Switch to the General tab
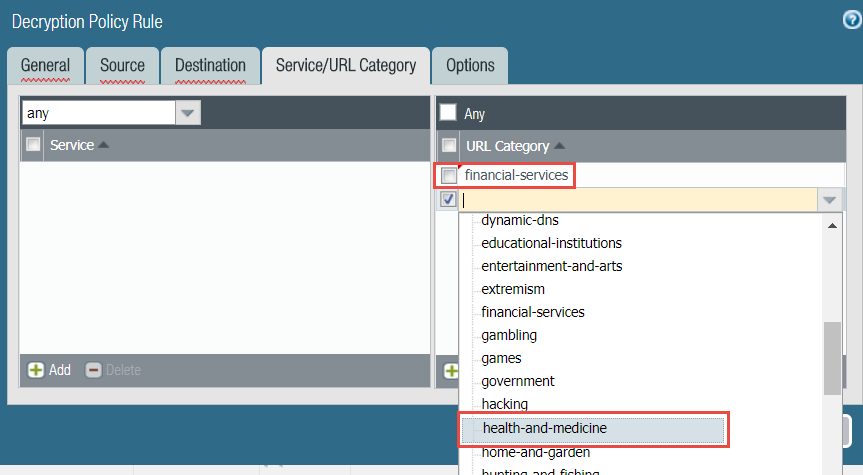The height and width of the screenshot is (475, 863). tap(45, 66)
